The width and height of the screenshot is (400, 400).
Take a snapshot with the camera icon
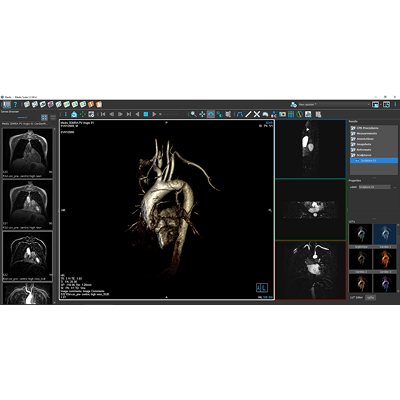(282, 114)
